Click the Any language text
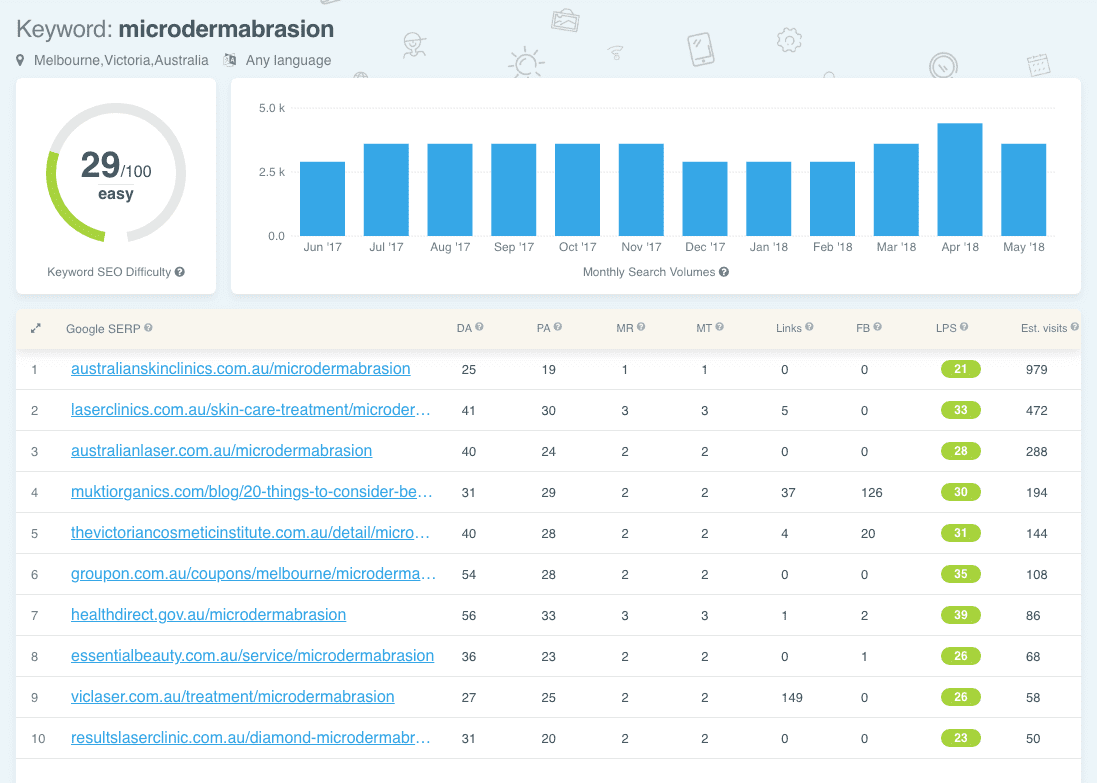Viewport: 1097px width, 783px height. click(x=288, y=60)
